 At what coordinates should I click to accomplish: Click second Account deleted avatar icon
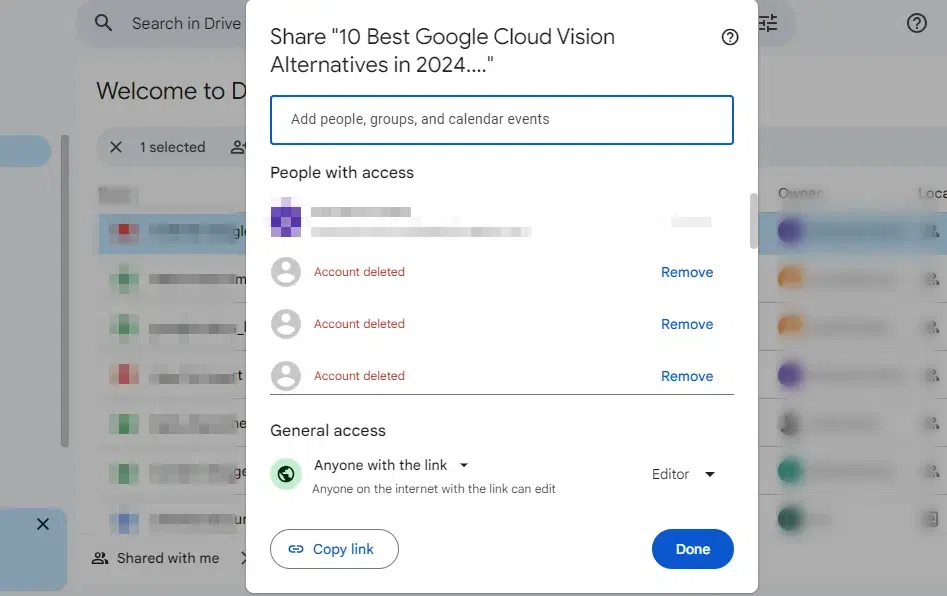coord(286,324)
